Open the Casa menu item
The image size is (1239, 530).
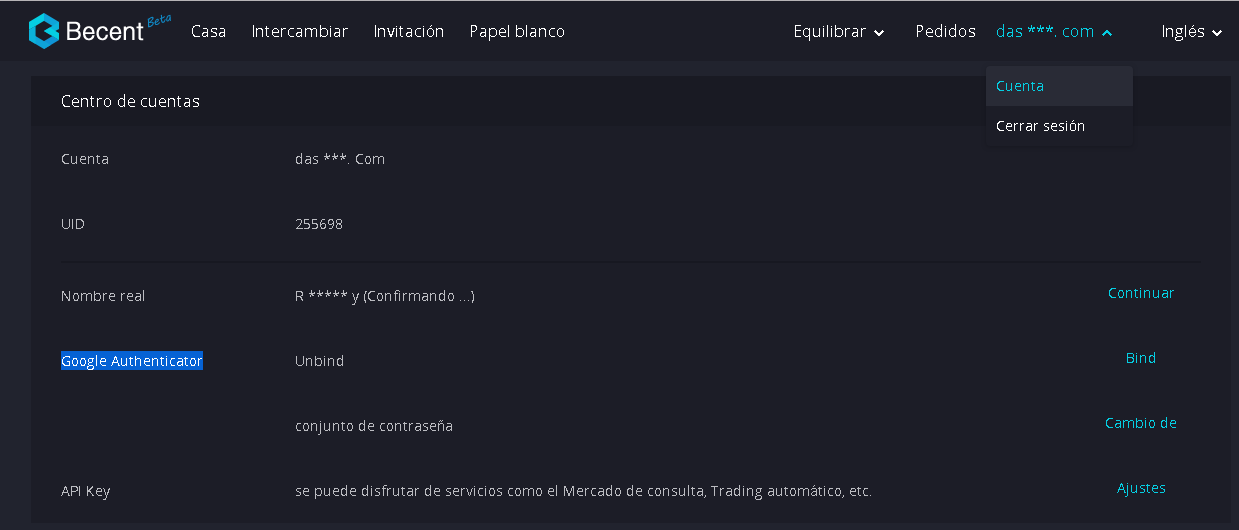(208, 31)
